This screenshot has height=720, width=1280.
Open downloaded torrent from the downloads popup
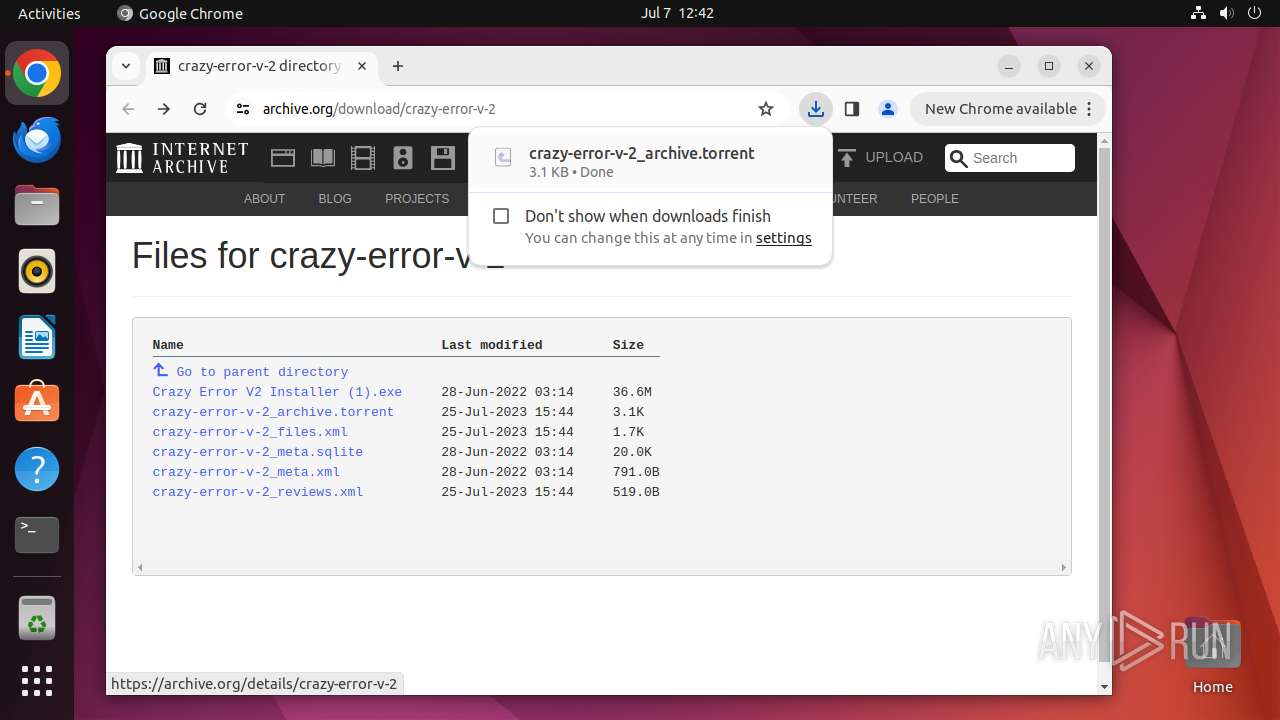tap(650, 162)
